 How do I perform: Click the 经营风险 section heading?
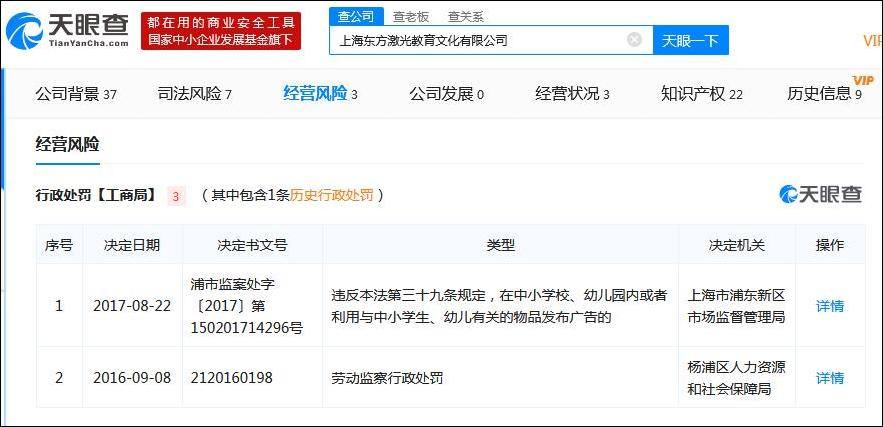tap(68, 145)
